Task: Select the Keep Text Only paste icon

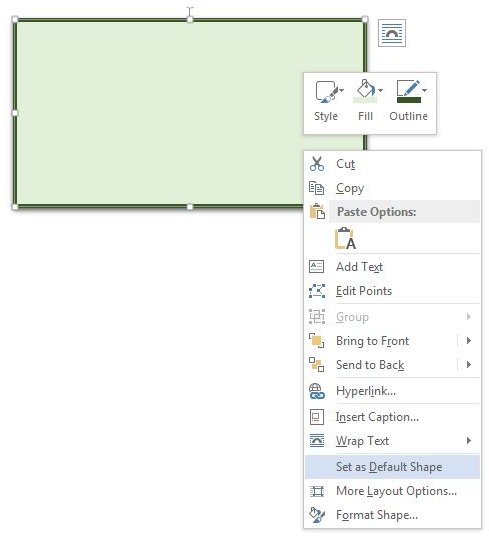Action: pos(346,238)
